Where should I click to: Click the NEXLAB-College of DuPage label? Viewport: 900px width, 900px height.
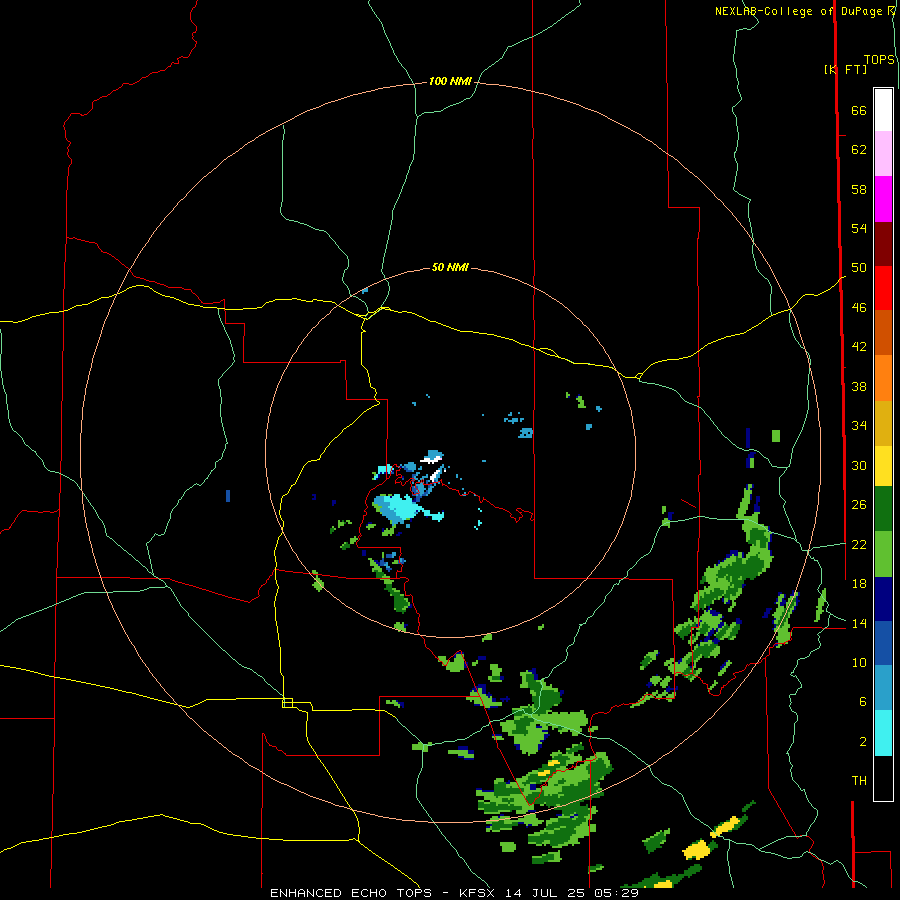(800, 11)
